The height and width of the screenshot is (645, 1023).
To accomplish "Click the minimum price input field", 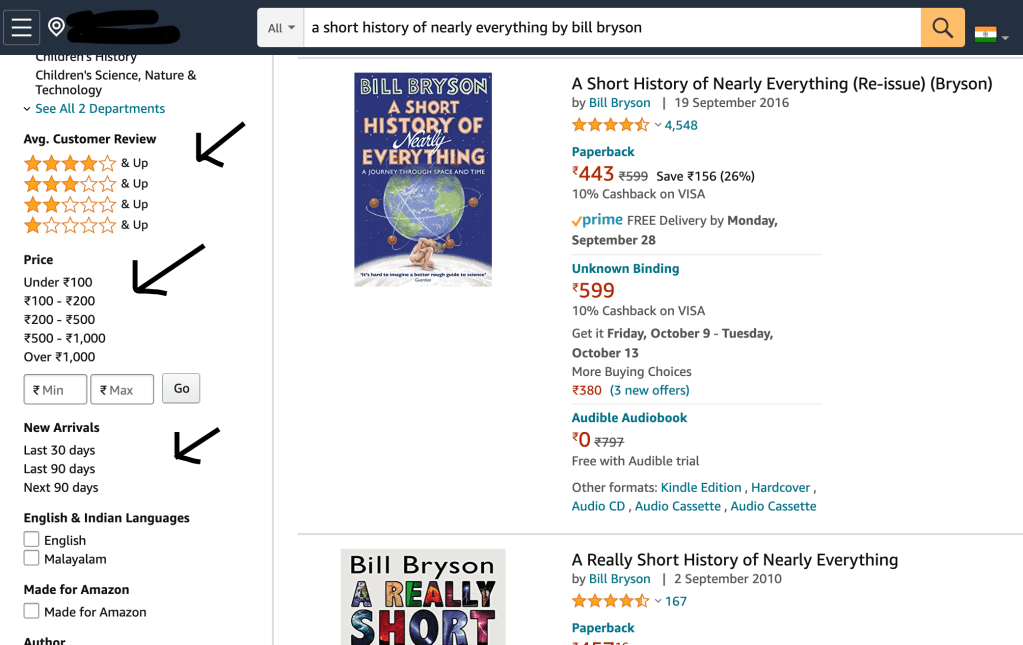I will (55, 389).
